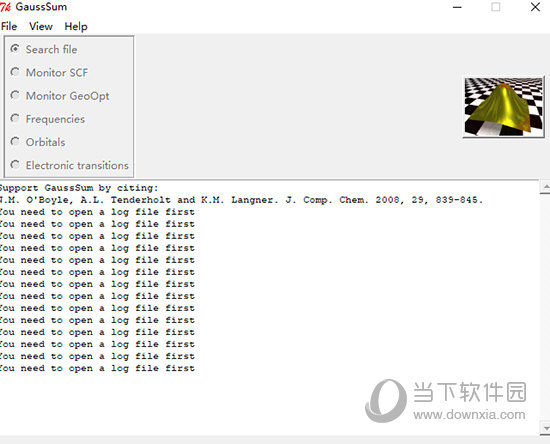Screen dimensions: 550x444
Task: Click the scrollbar up arrow of the log
Action: 545,187
